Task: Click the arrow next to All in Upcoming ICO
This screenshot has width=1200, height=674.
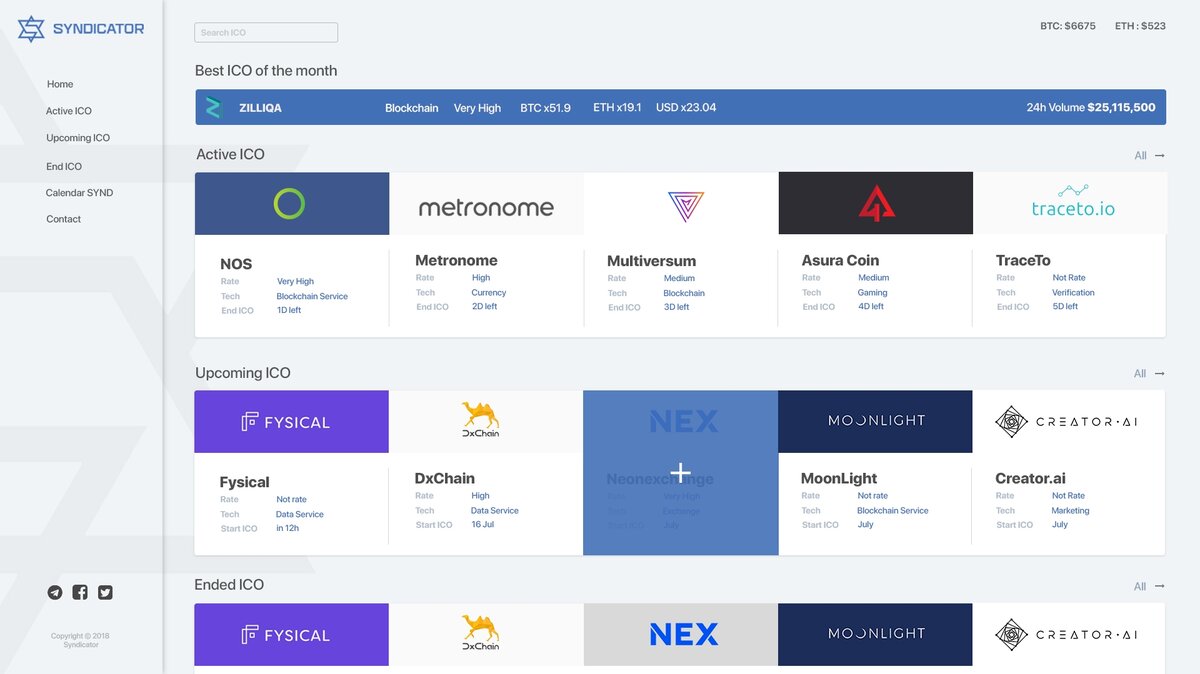Action: tap(1160, 374)
